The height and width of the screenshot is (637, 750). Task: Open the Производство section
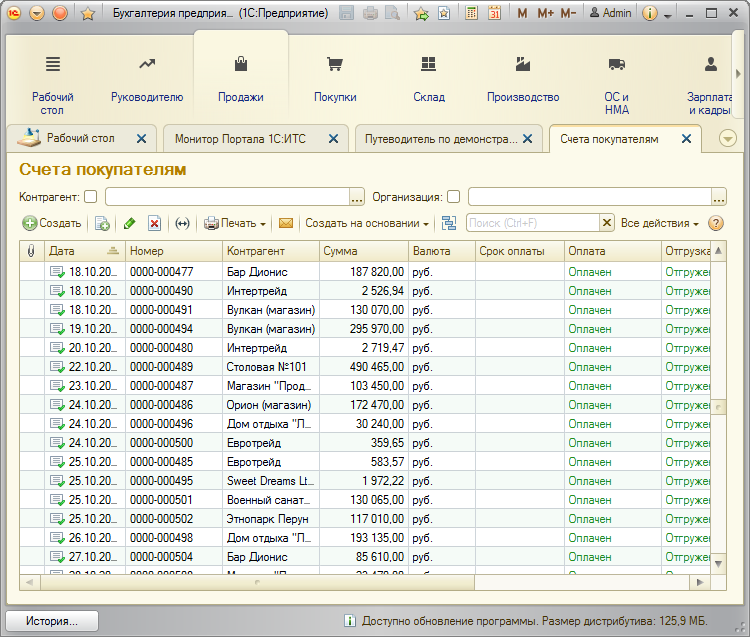(x=523, y=80)
